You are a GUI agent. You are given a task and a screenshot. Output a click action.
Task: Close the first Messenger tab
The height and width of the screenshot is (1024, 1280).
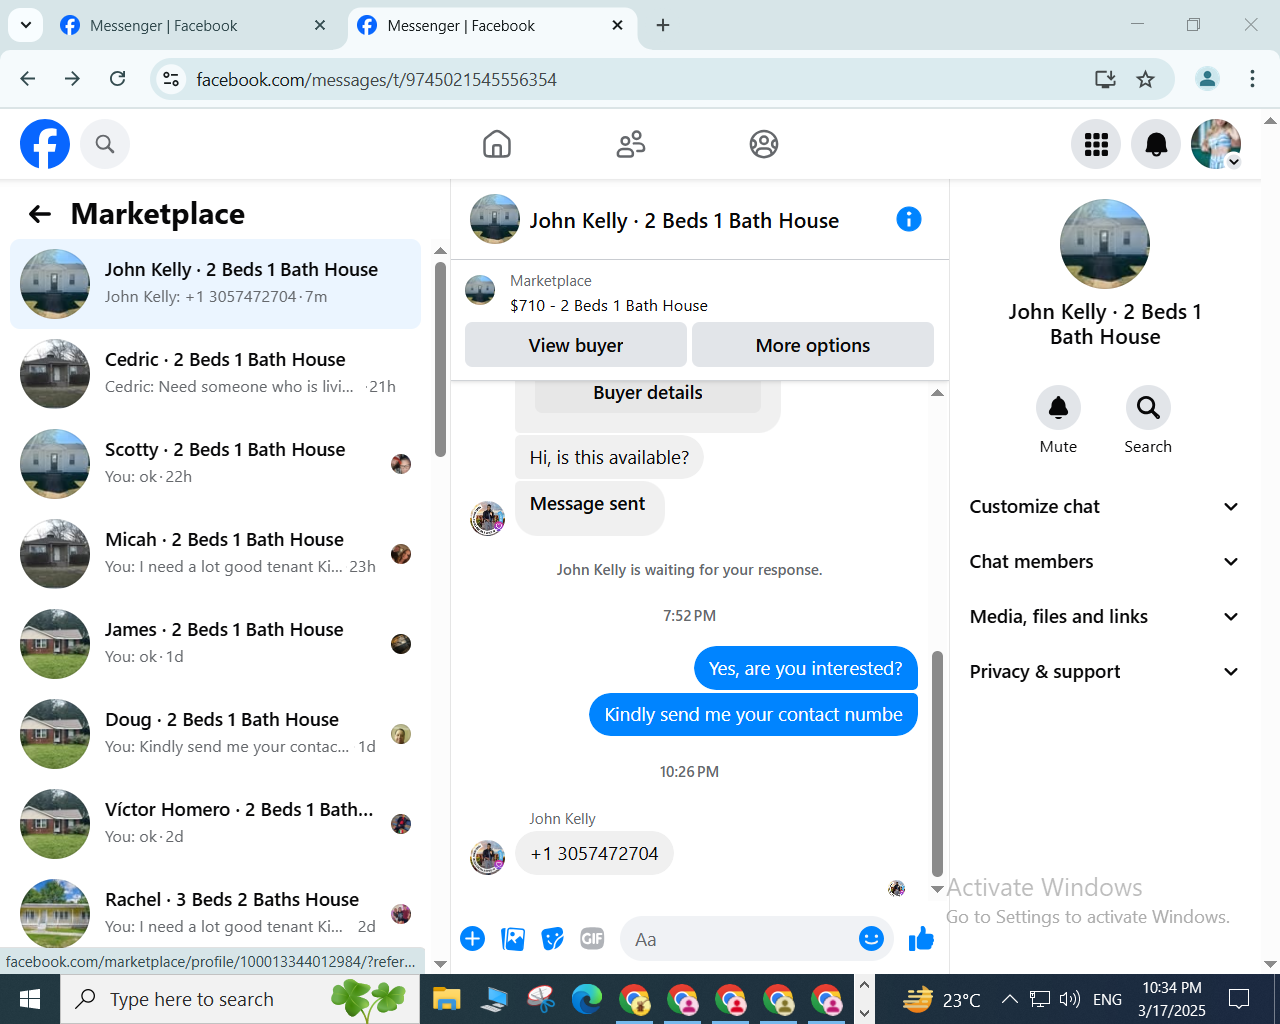[320, 26]
